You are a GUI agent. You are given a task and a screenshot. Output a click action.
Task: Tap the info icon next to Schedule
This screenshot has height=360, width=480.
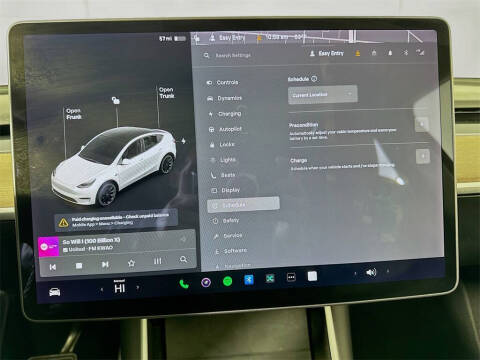click(x=314, y=79)
